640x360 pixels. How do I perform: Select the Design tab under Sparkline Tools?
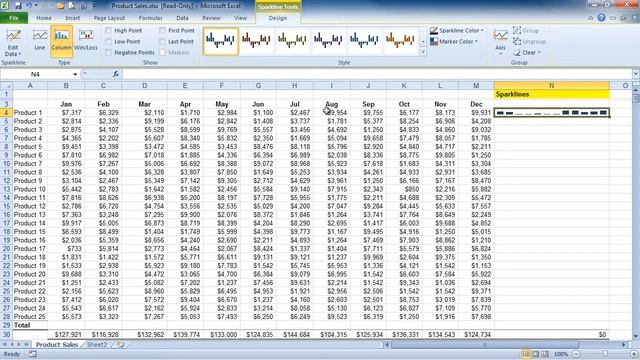[x=278, y=18]
